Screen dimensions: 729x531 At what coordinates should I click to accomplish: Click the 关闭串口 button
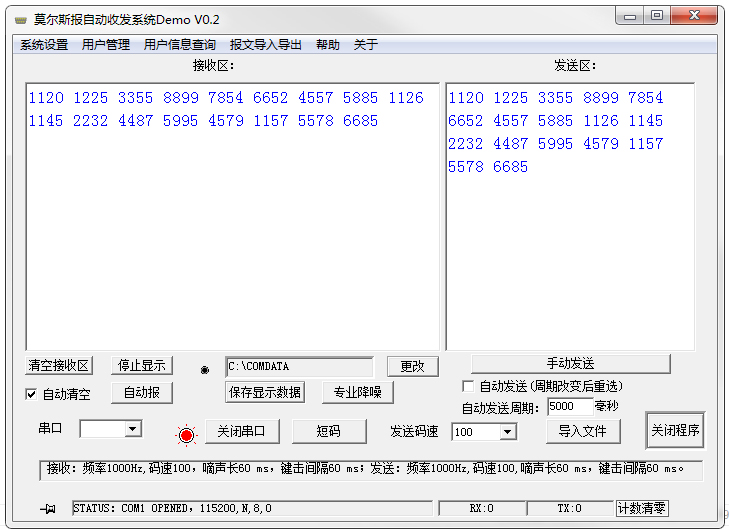pos(241,432)
